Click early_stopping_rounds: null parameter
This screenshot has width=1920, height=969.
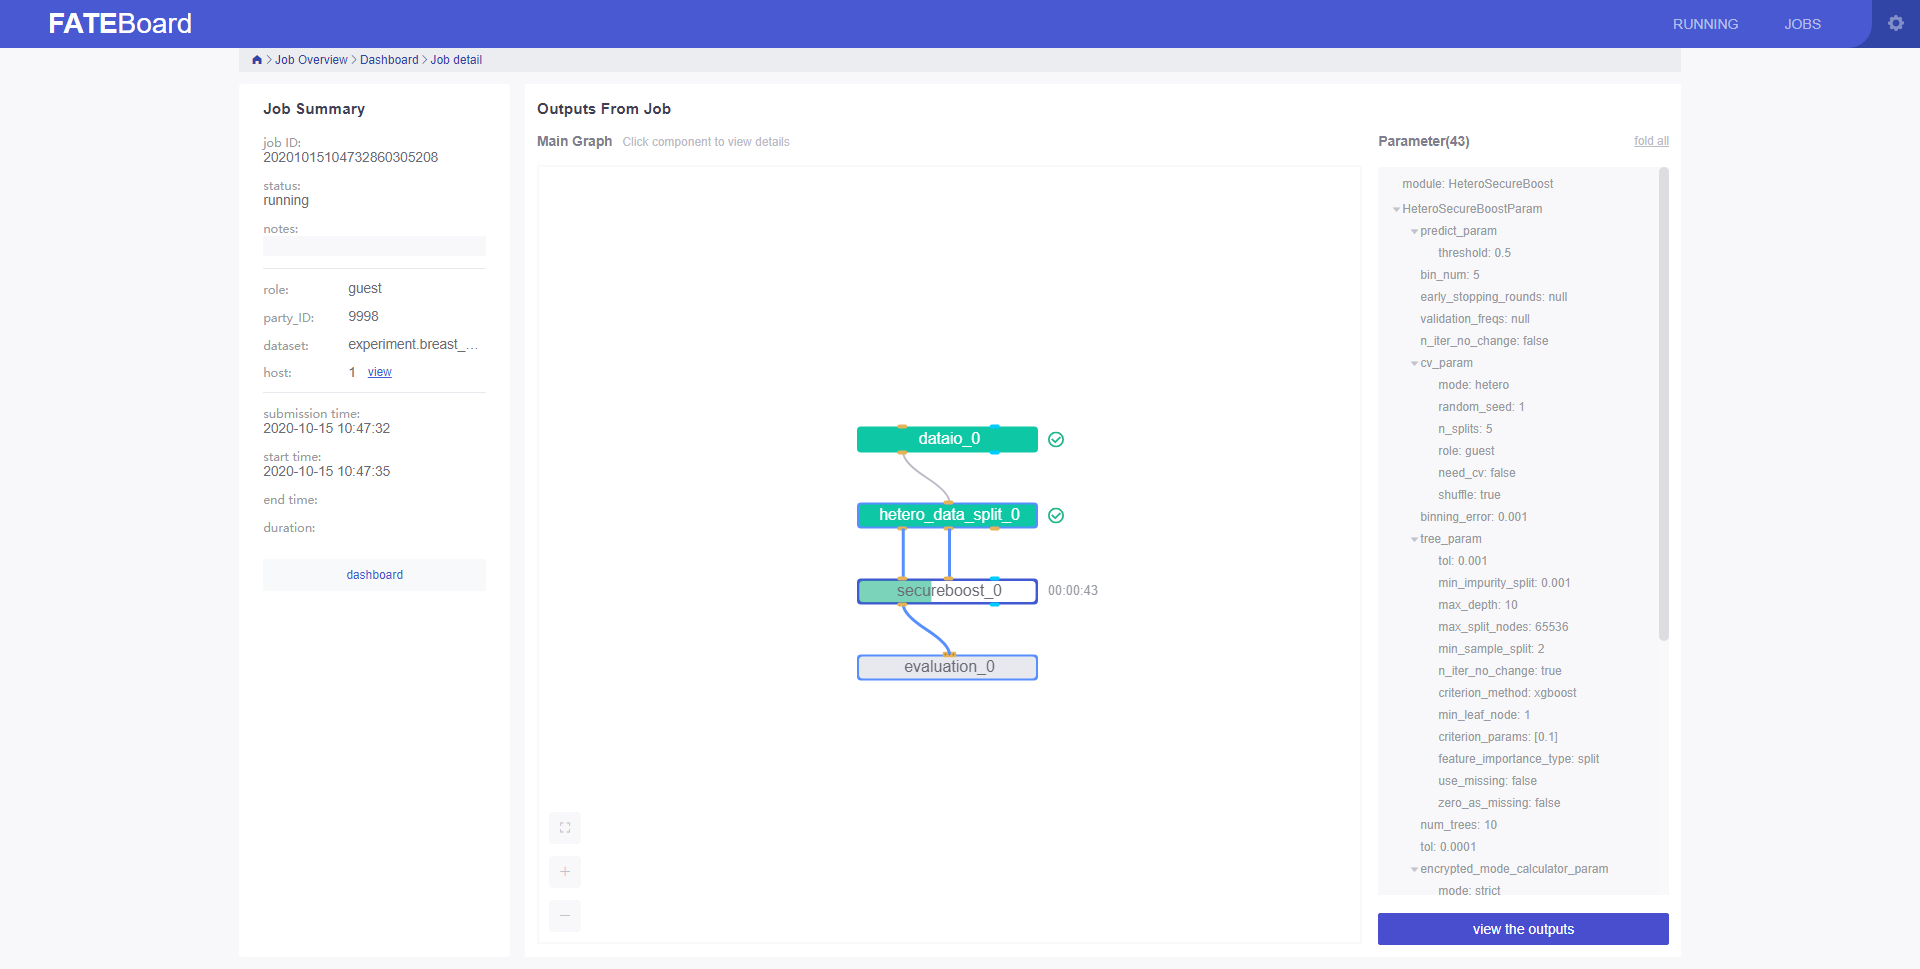tap(1493, 297)
